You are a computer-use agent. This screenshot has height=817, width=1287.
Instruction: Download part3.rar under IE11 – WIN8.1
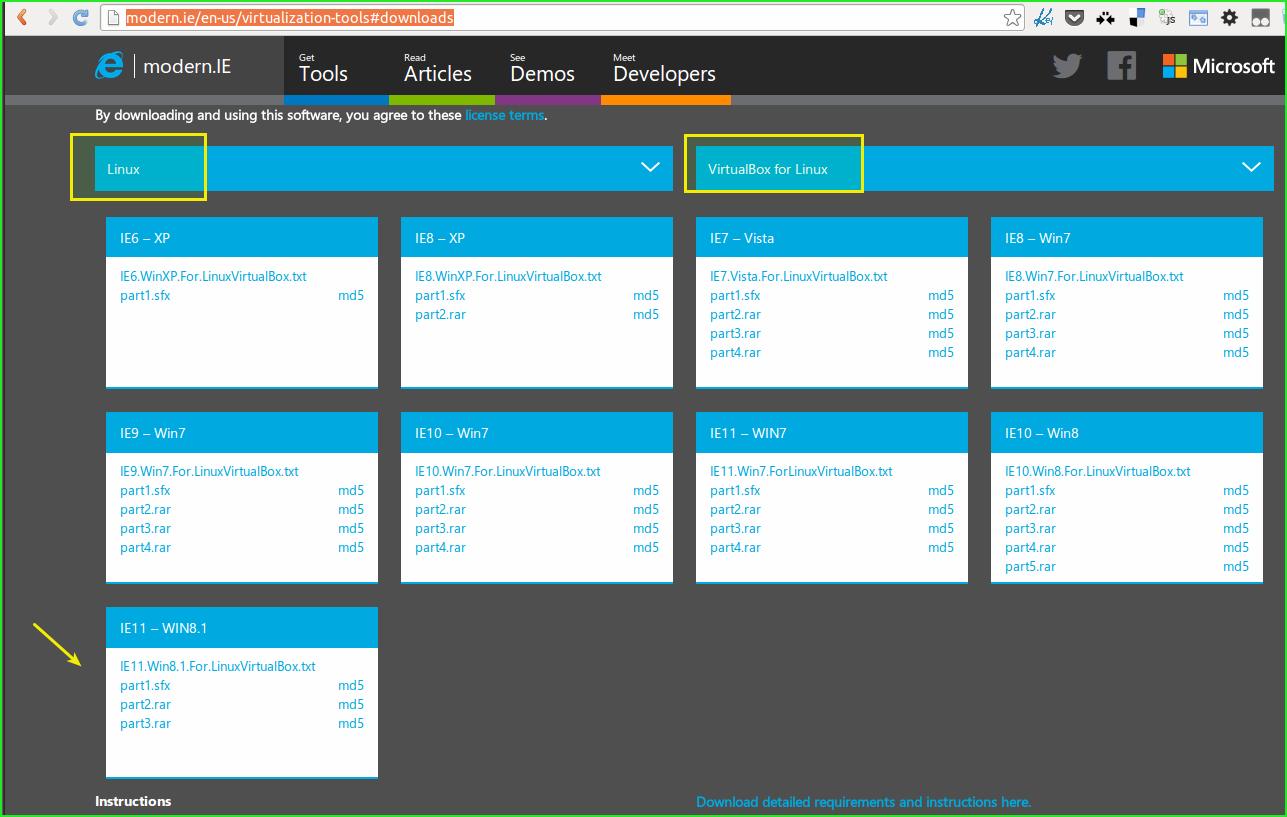(145, 723)
